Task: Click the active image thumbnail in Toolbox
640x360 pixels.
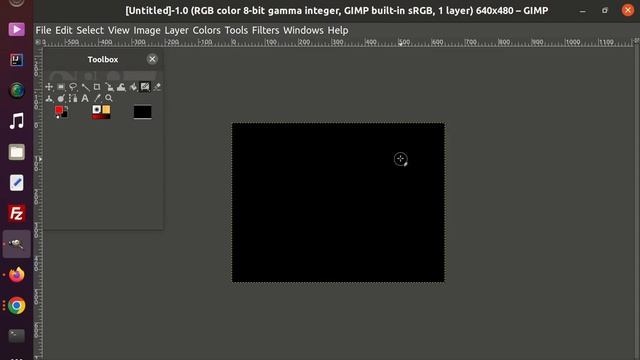Action: [x=142, y=112]
